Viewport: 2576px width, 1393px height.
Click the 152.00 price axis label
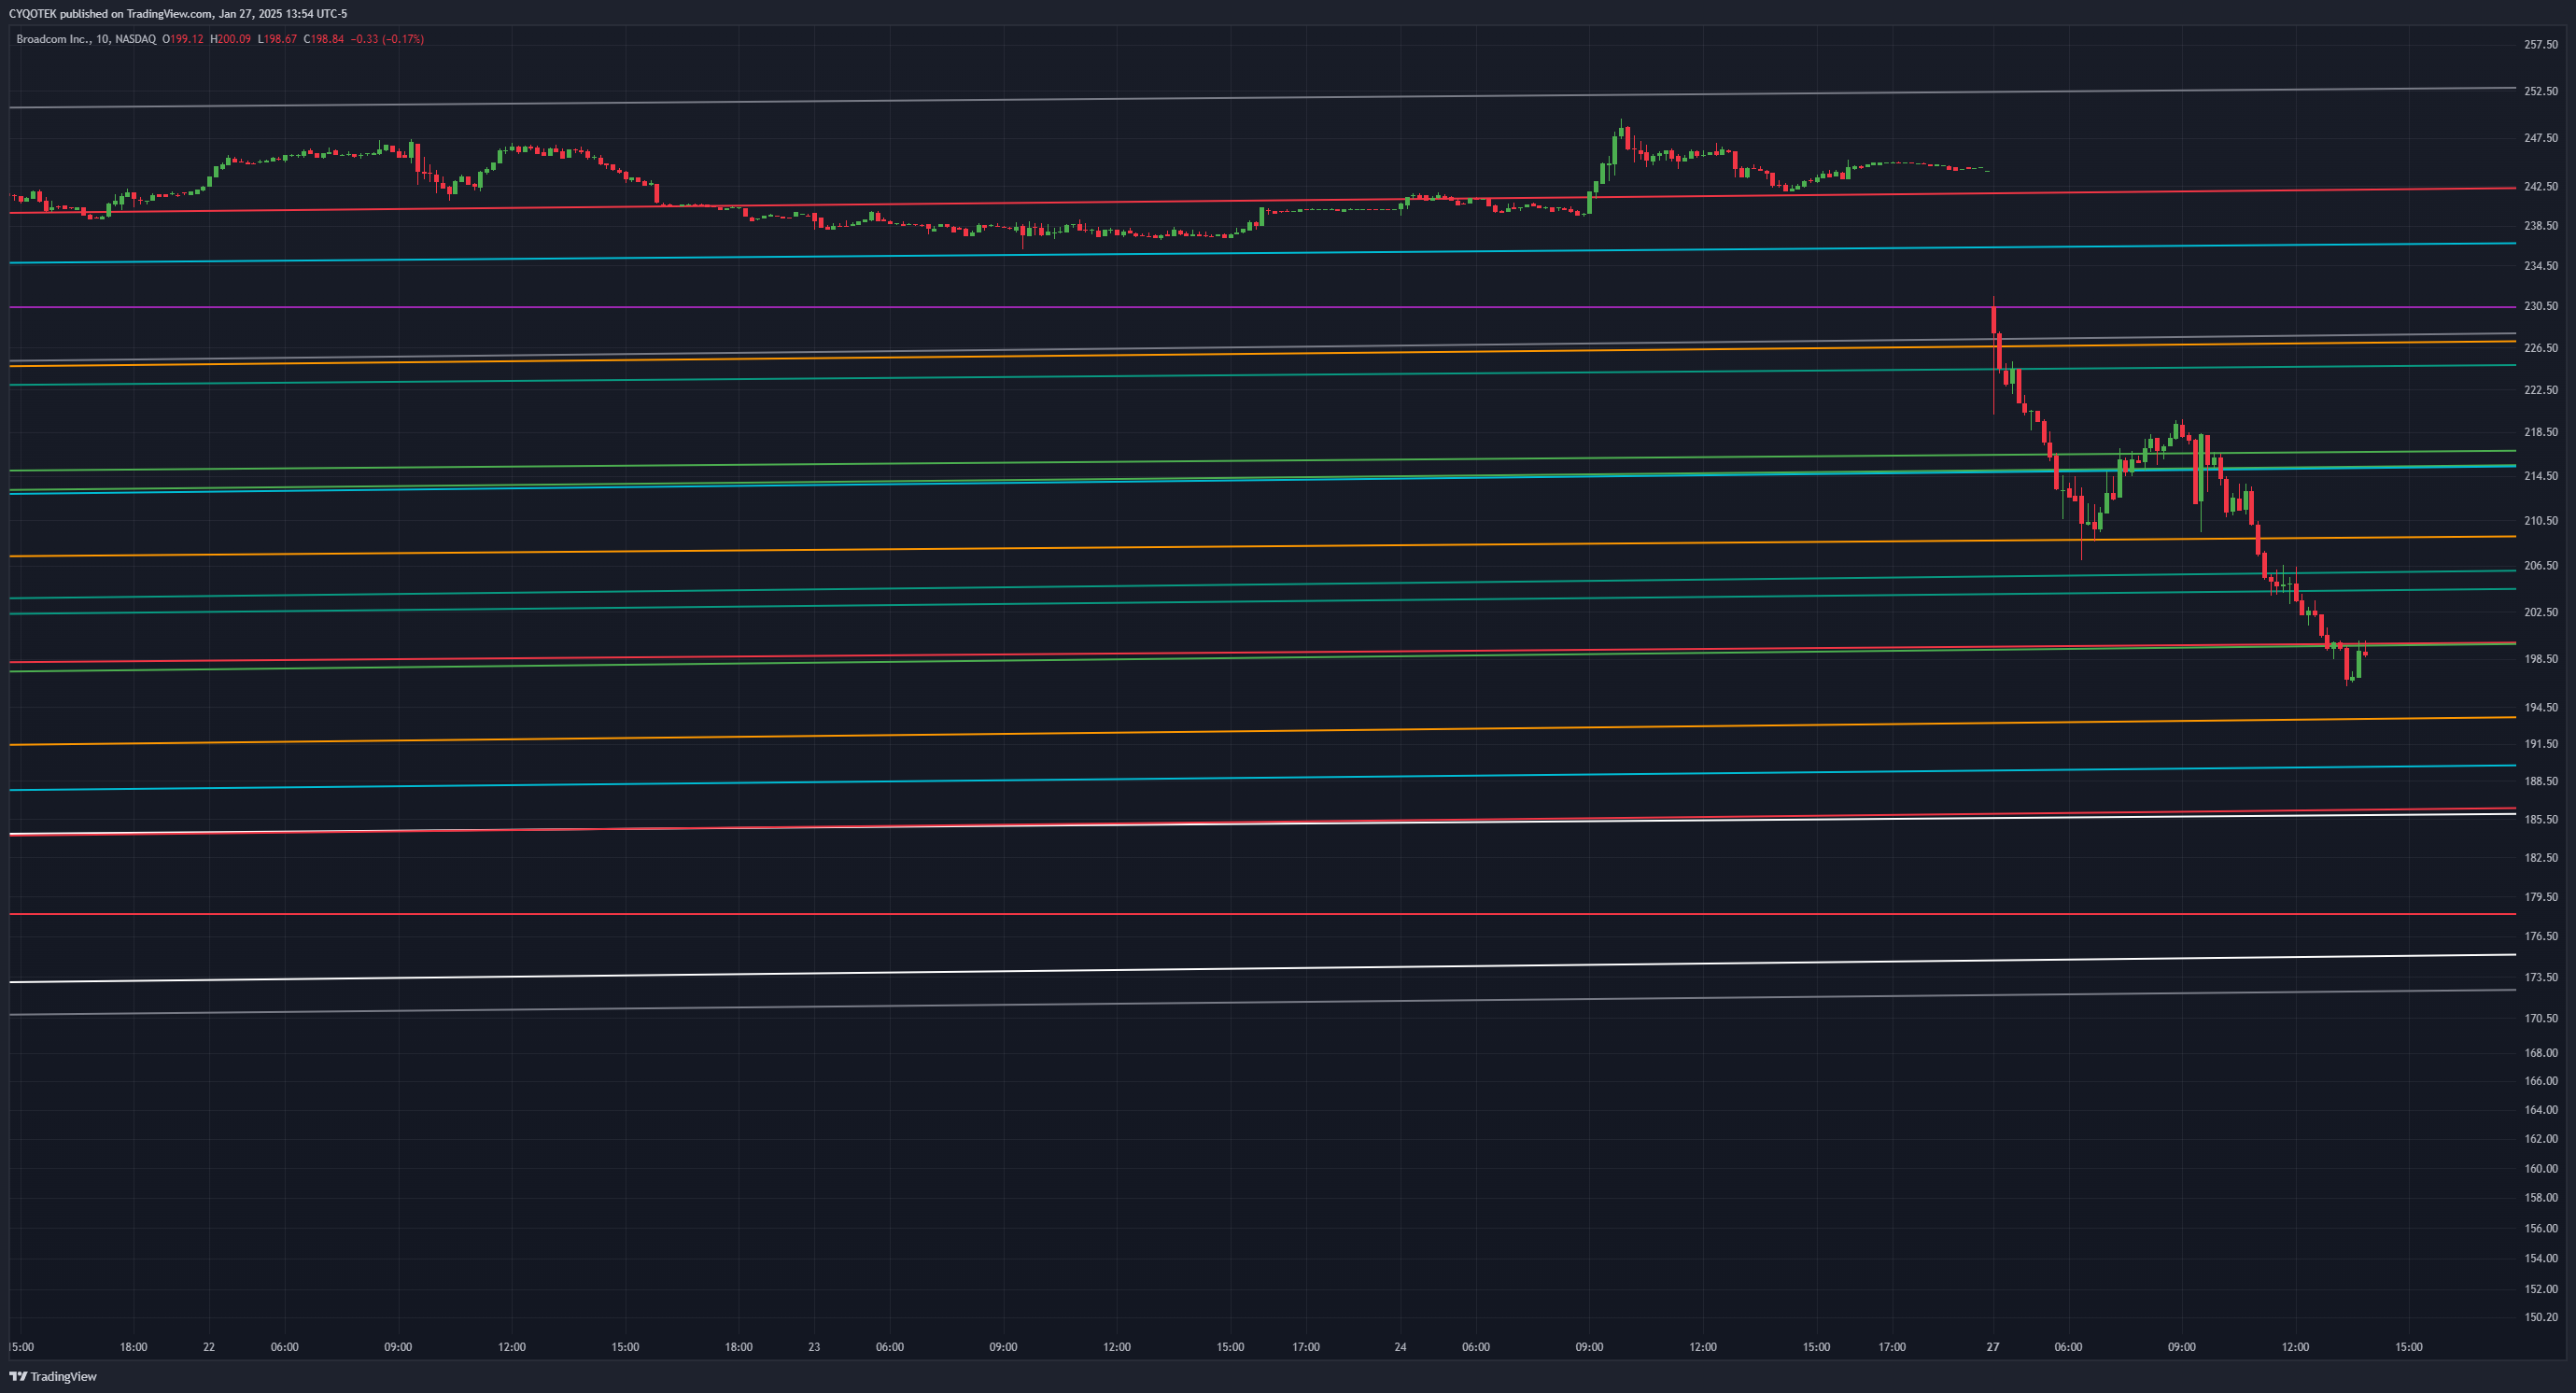click(2541, 1289)
